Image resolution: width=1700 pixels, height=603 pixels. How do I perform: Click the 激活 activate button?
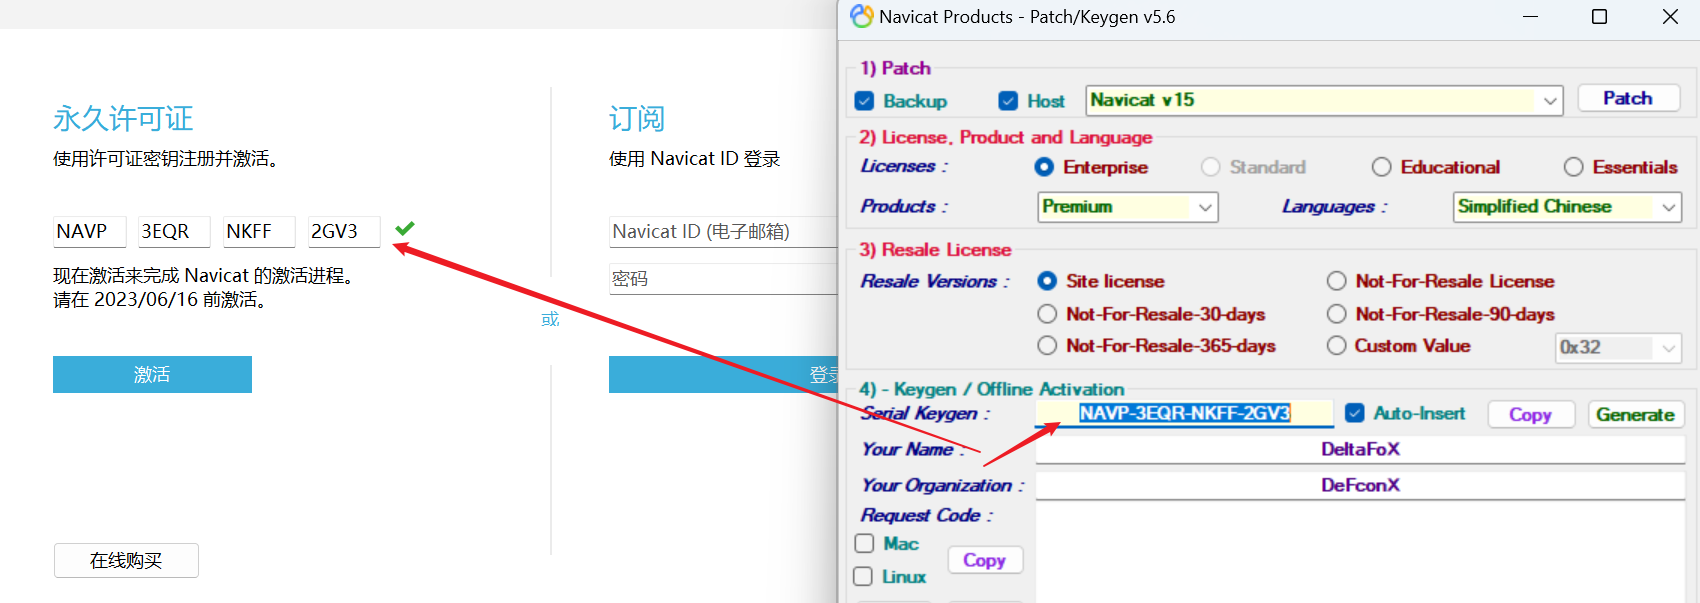click(x=152, y=374)
